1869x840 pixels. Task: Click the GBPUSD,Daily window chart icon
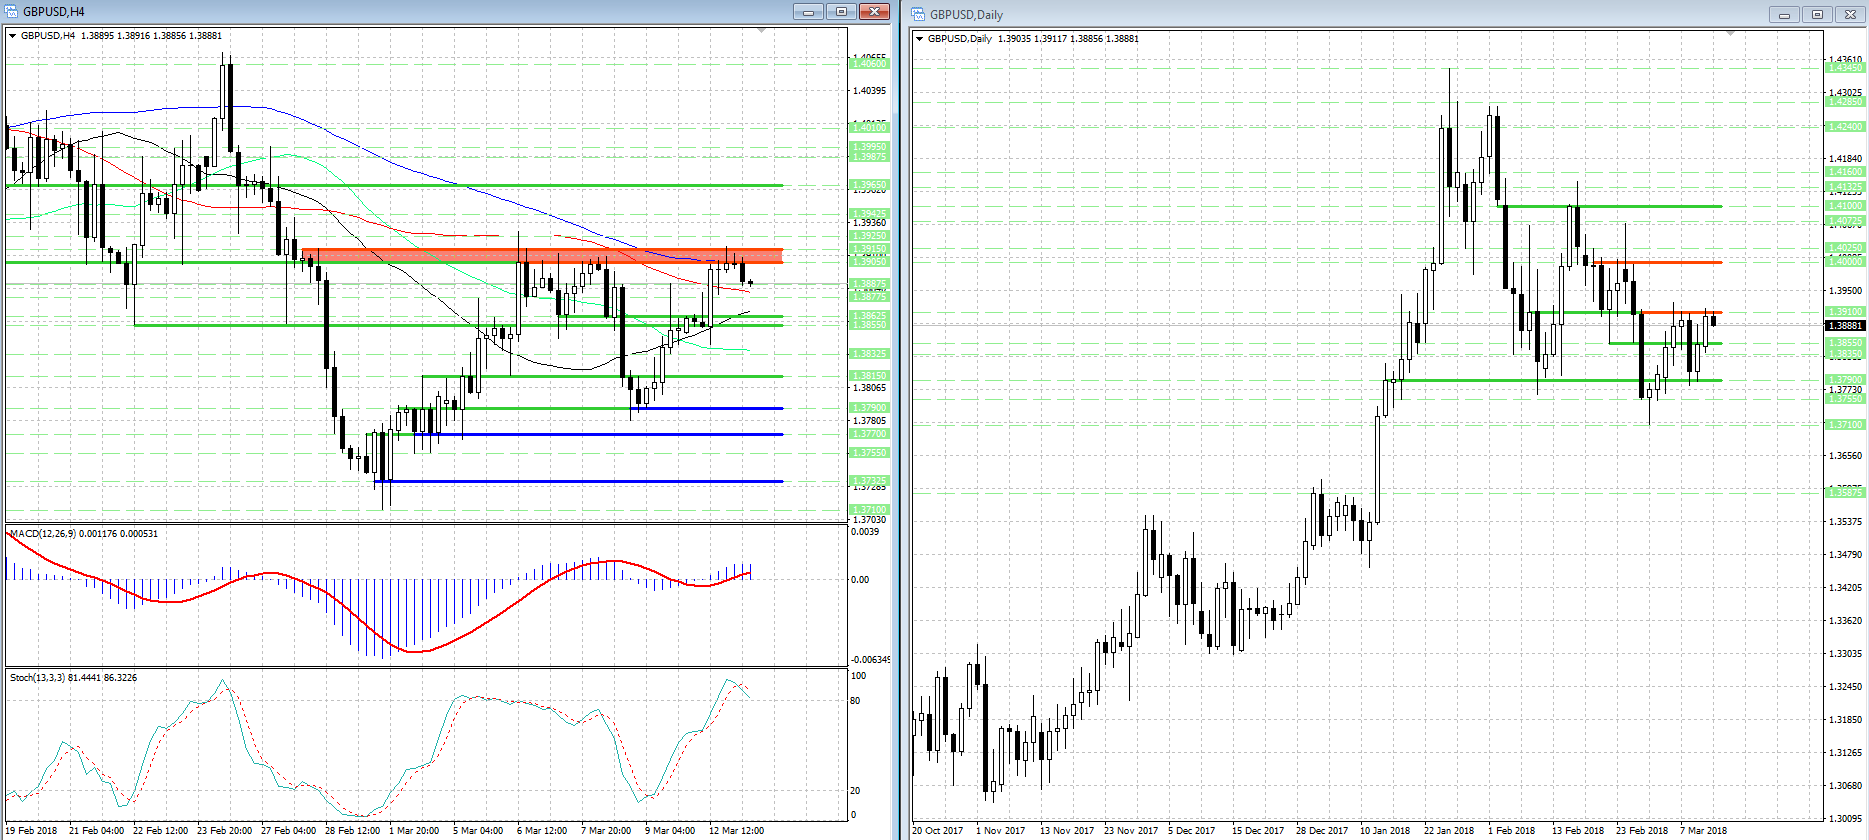pos(918,14)
